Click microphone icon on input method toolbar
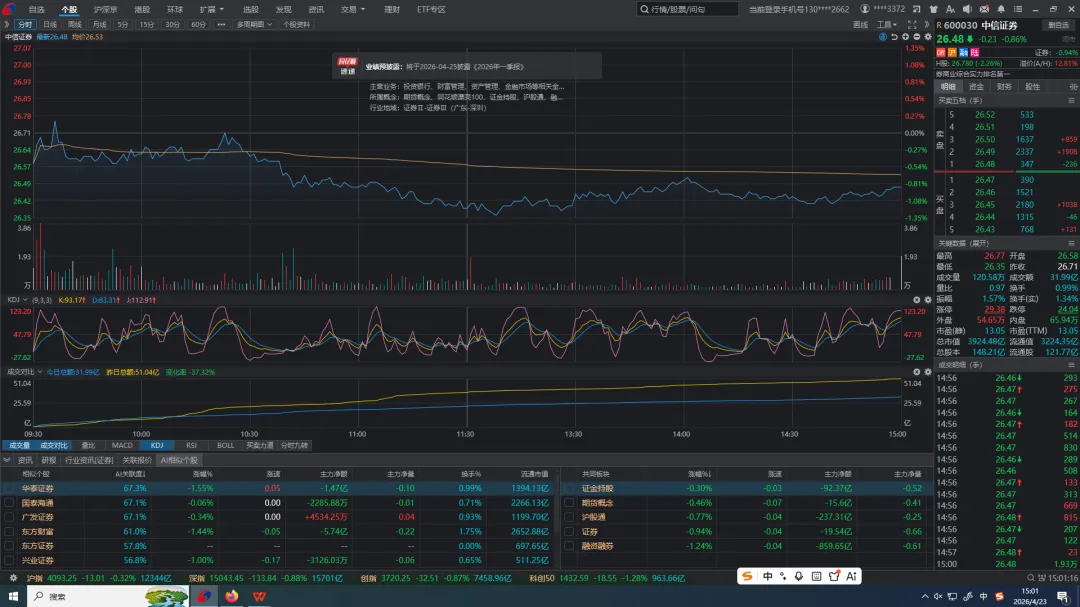This screenshot has height=607, width=1080. pos(799,576)
